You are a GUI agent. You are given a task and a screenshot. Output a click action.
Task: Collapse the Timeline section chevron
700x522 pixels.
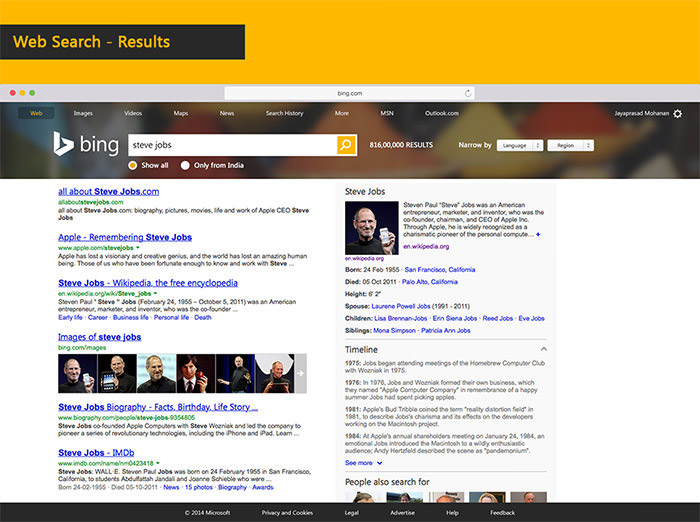543,349
